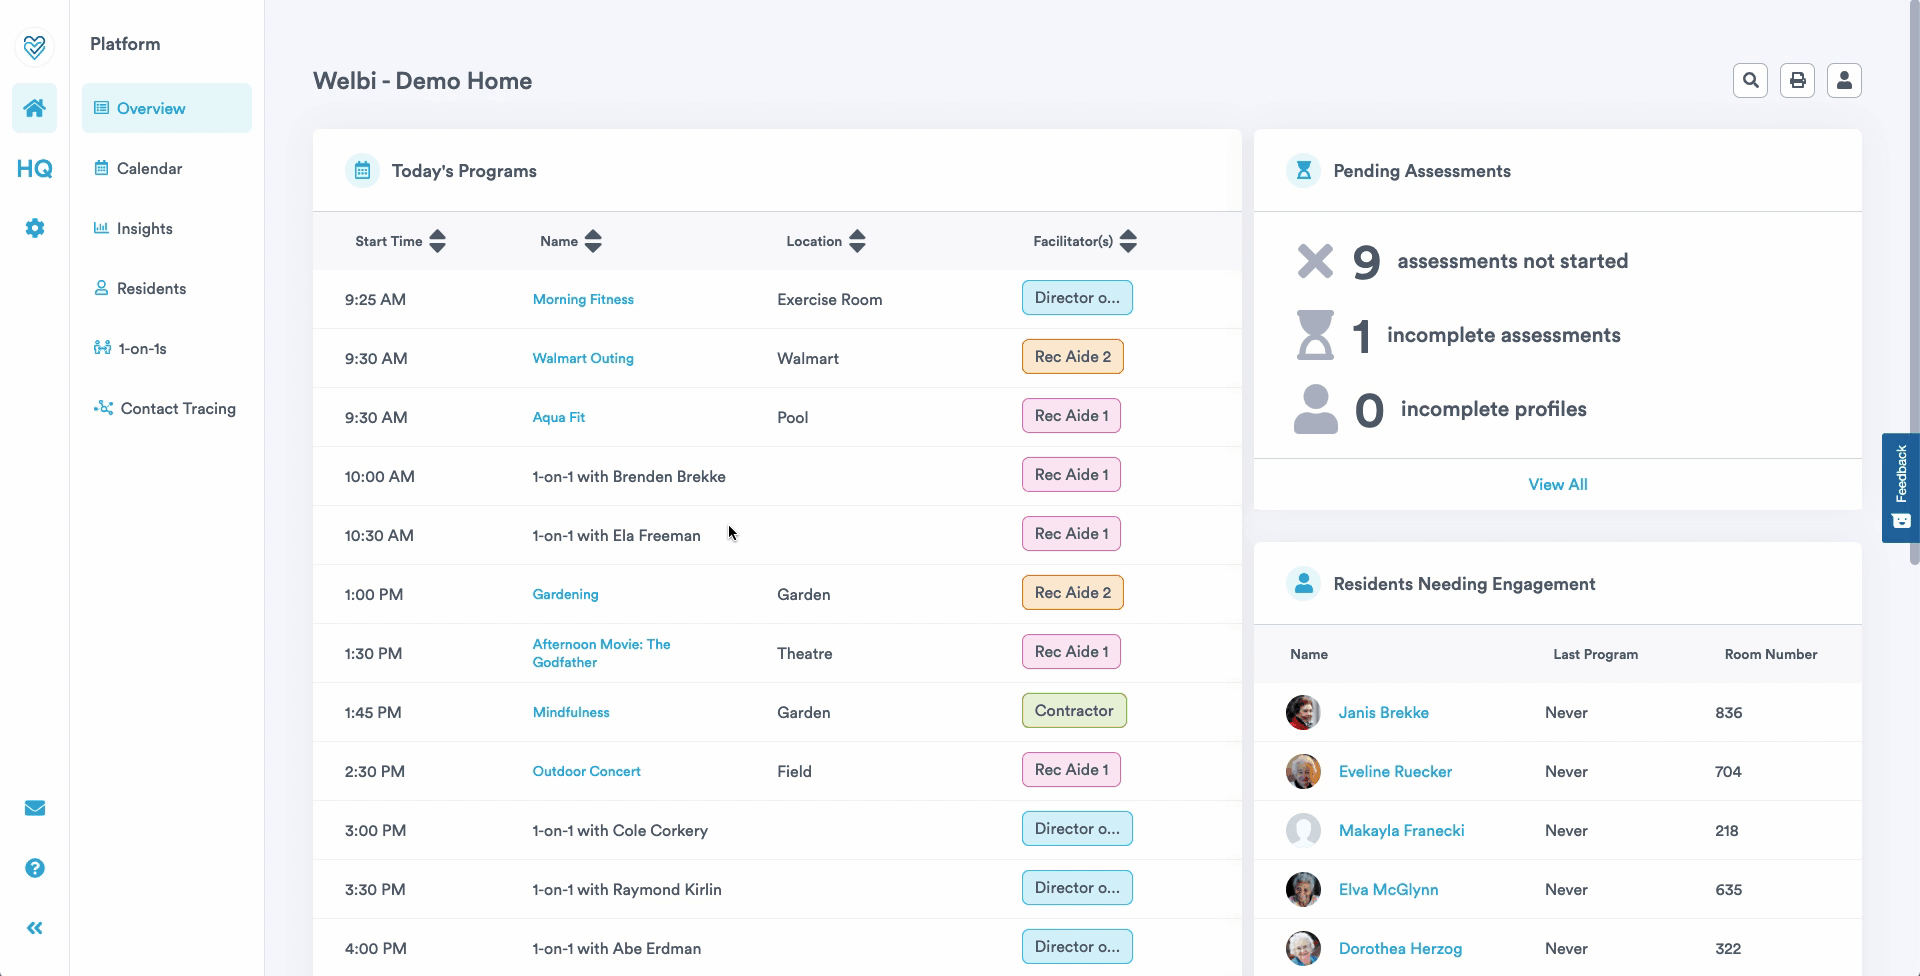
Task: Open the Walmart Outing program link
Action: pyautogui.click(x=583, y=358)
